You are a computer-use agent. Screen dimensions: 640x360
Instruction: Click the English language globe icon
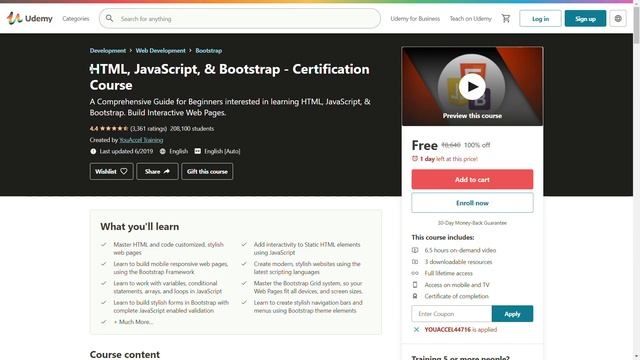pyautogui.click(x=162, y=151)
